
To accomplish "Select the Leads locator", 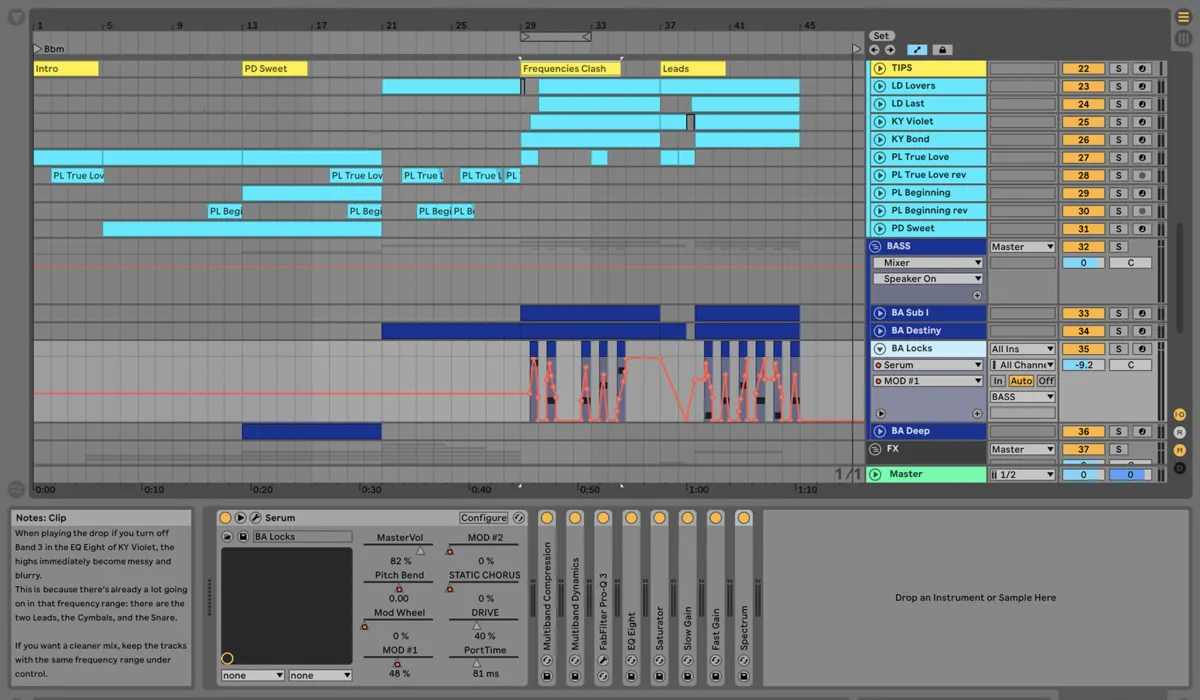I will click(x=692, y=69).
